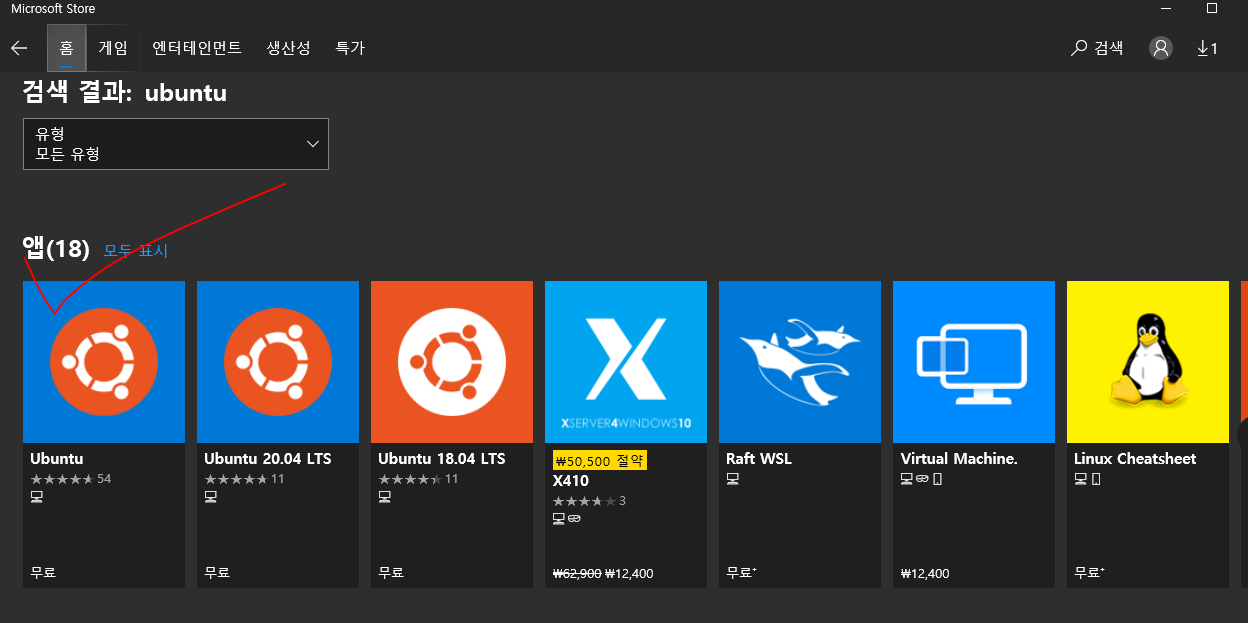Maximize the Microsoft Store window
The height and width of the screenshot is (623, 1248).
coord(1212,8)
